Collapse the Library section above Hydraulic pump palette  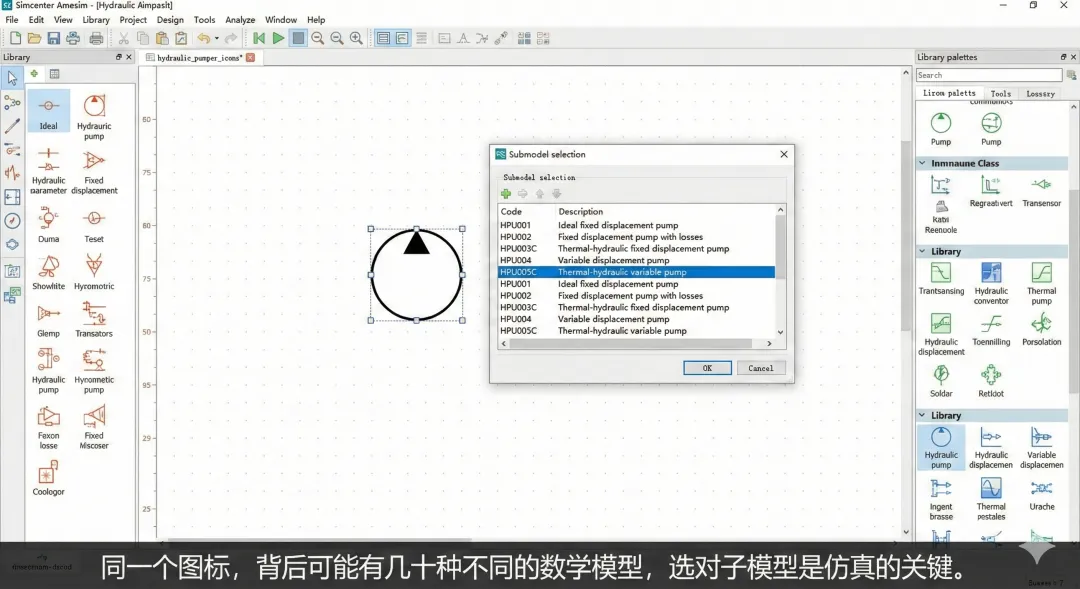click(922, 415)
